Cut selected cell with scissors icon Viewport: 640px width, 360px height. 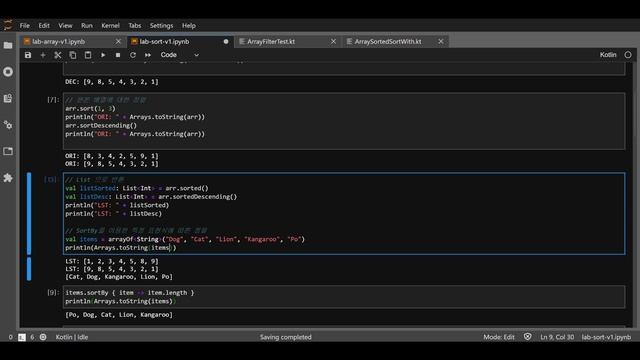click(x=58, y=55)
